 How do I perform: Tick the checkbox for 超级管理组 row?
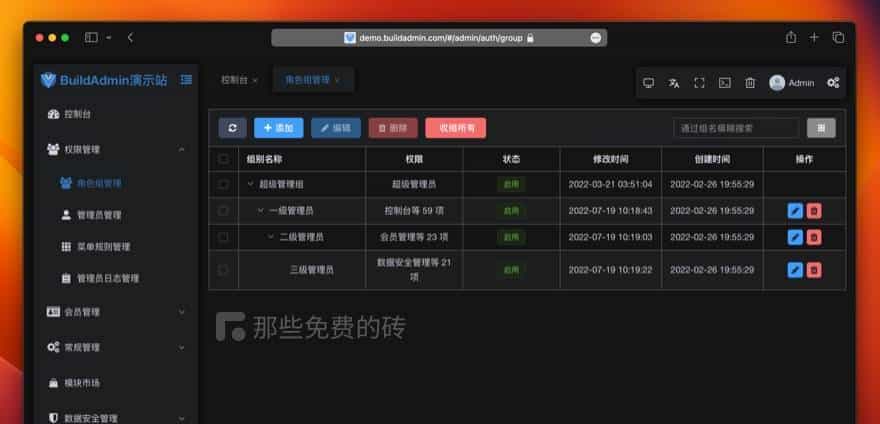pos(223,184)
